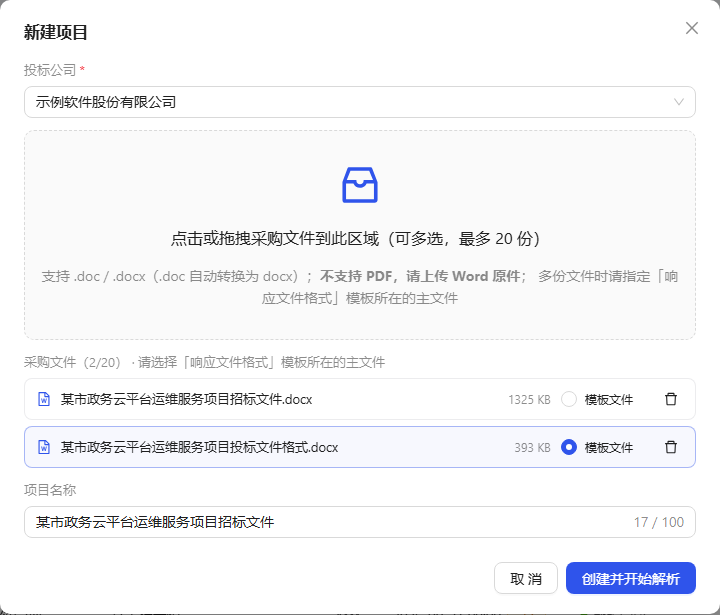The image size is (720, 615).
Task: Click the 采购文件（2/20）label text
Action: pyautogui.click(x=73, y=362)
